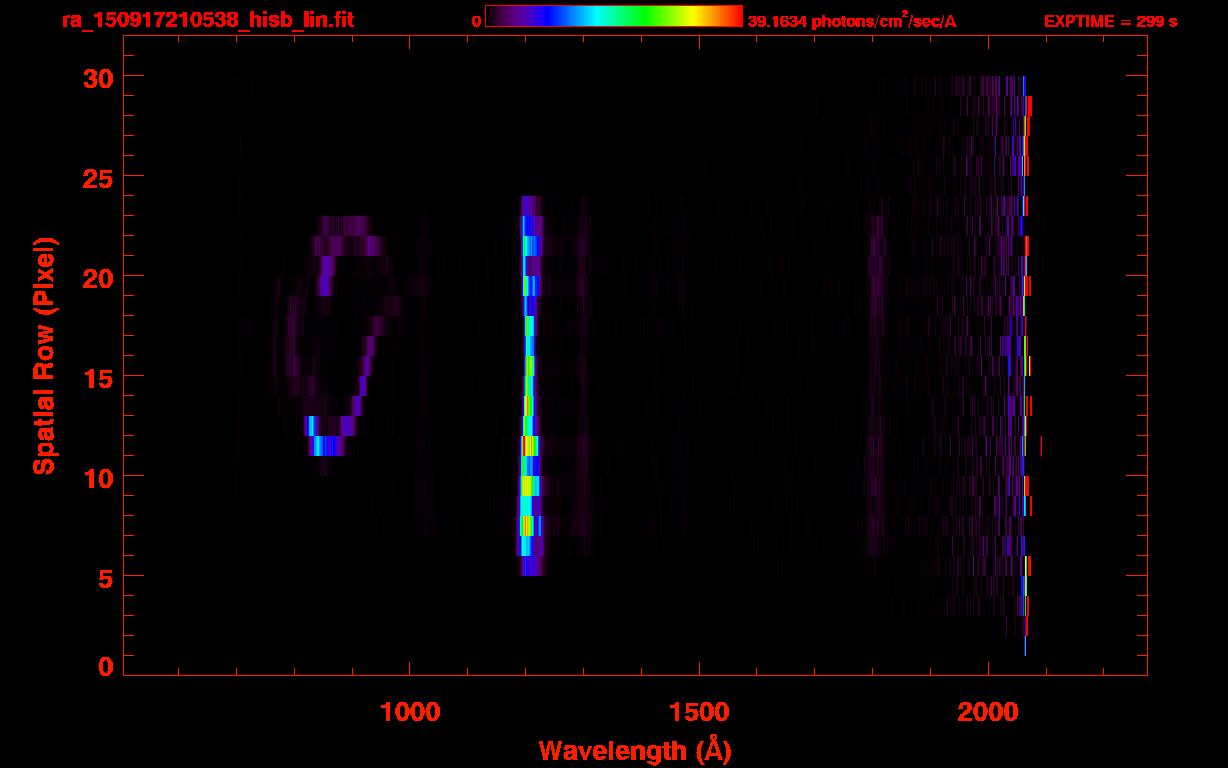Click the rainbow intensity color bar
Viewport: 1228px width, 768px height.
614,16
